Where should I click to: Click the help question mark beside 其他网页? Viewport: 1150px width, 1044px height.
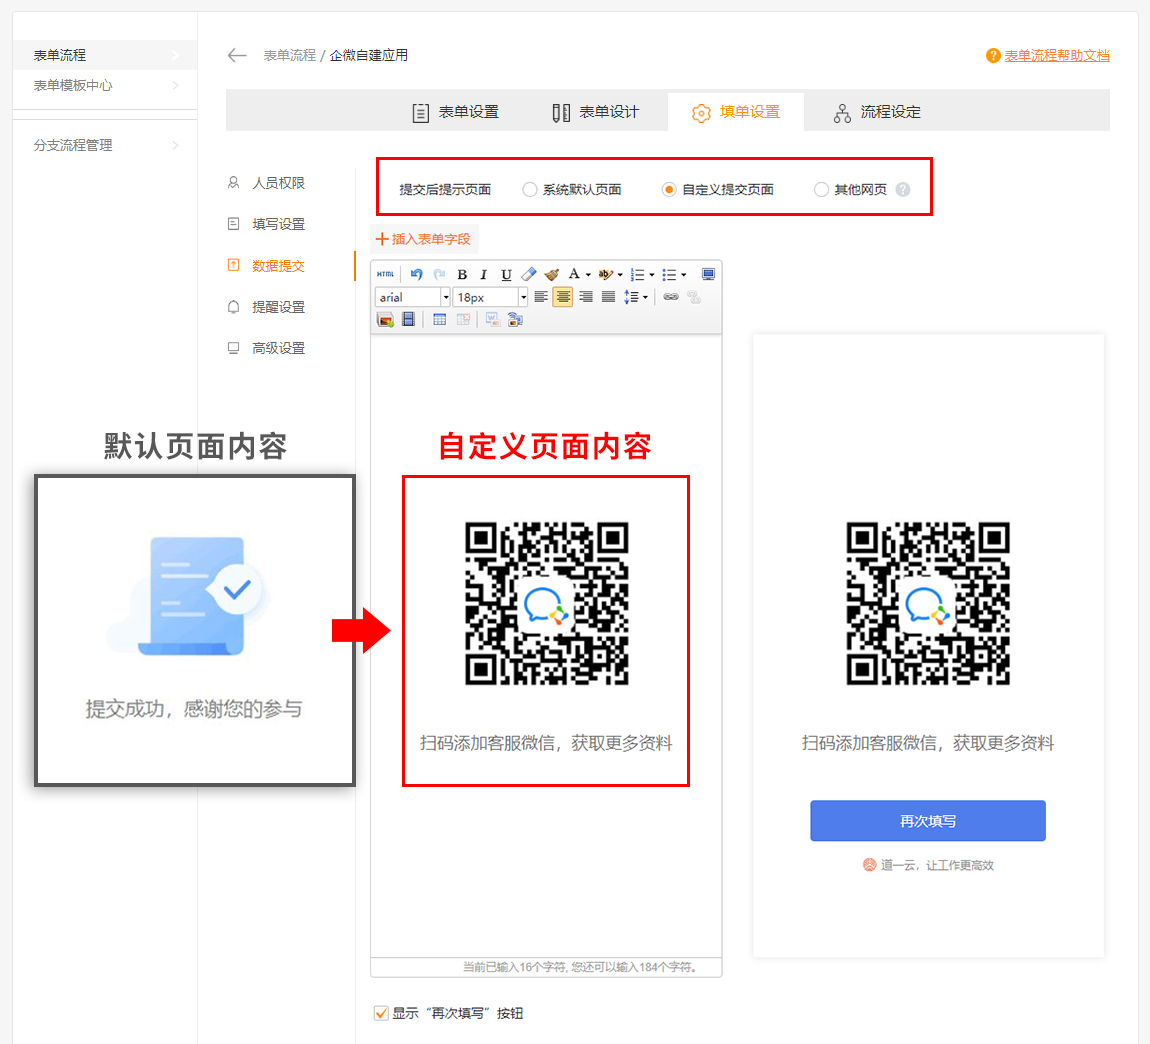[903, 190]
